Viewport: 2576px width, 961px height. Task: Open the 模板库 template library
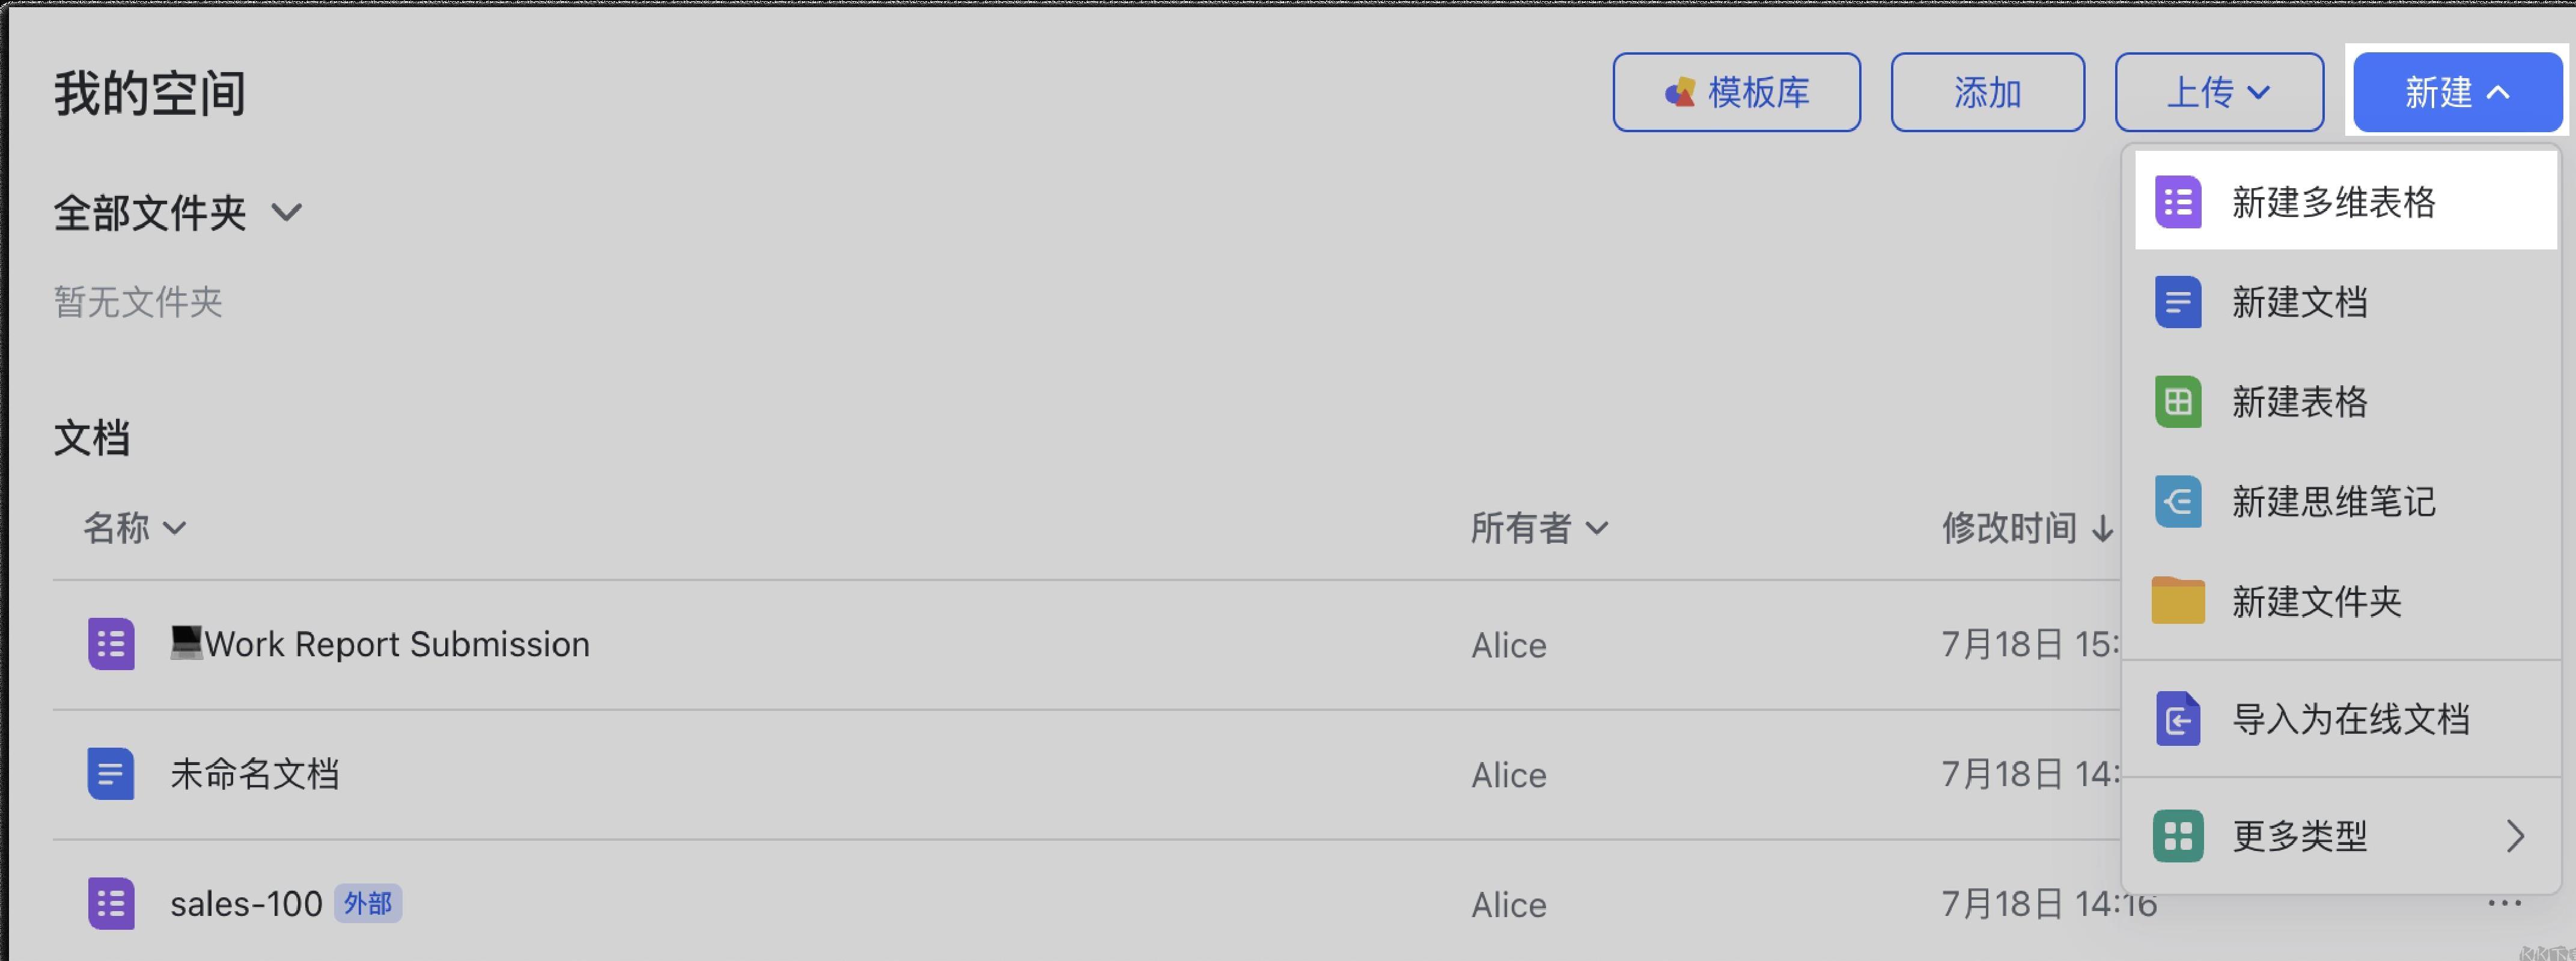tap(1736, 92)
